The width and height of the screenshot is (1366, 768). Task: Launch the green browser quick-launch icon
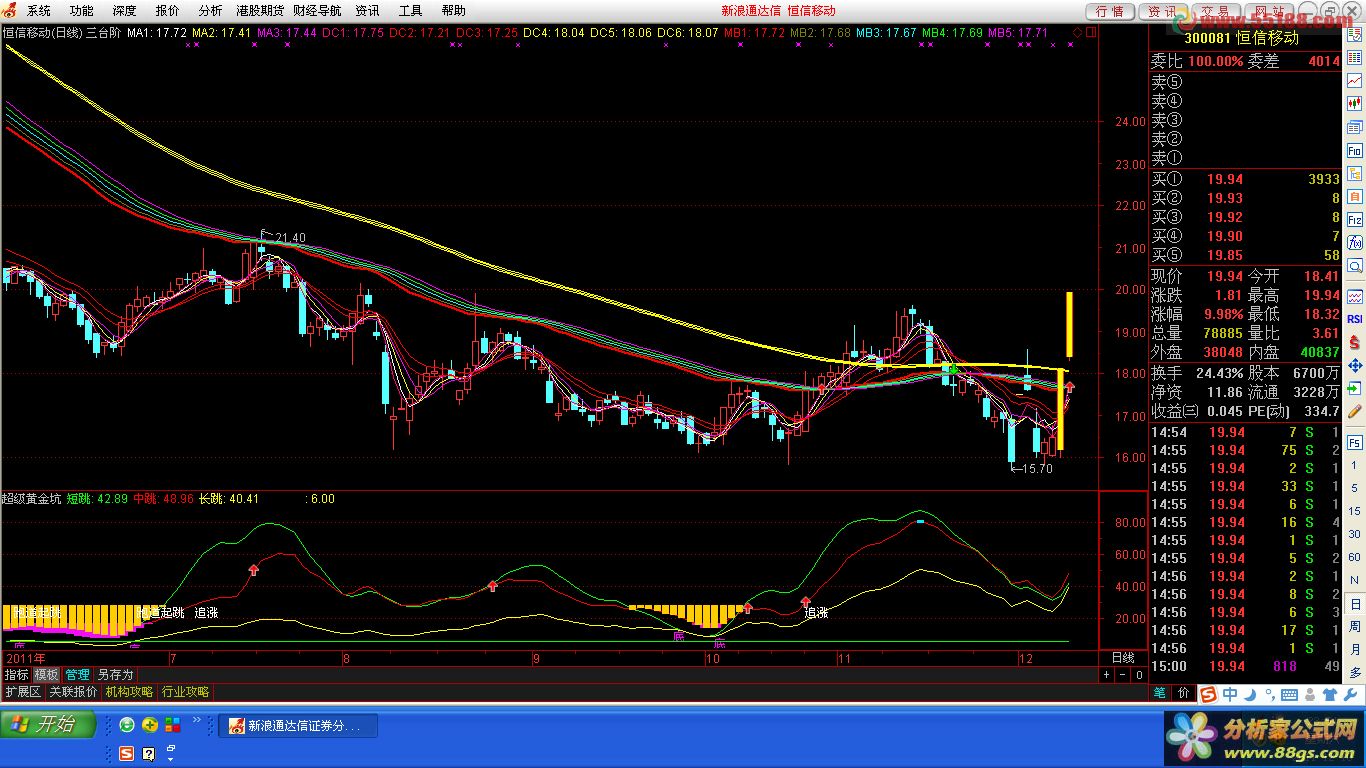point(127,724)
